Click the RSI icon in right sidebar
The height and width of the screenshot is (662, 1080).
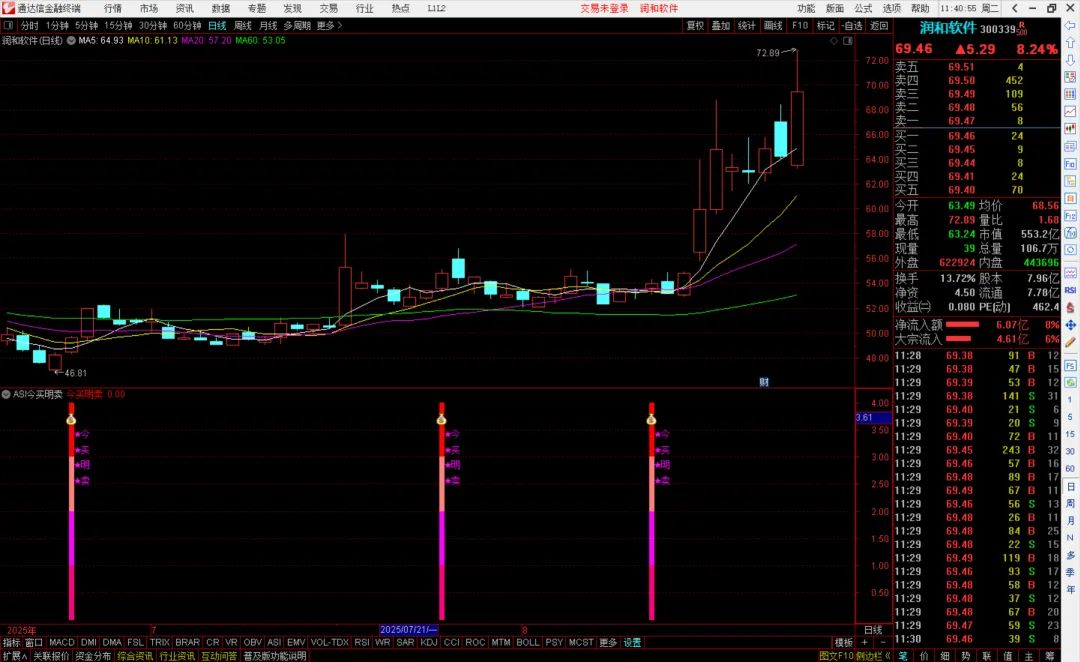(x=1070, y=290)
